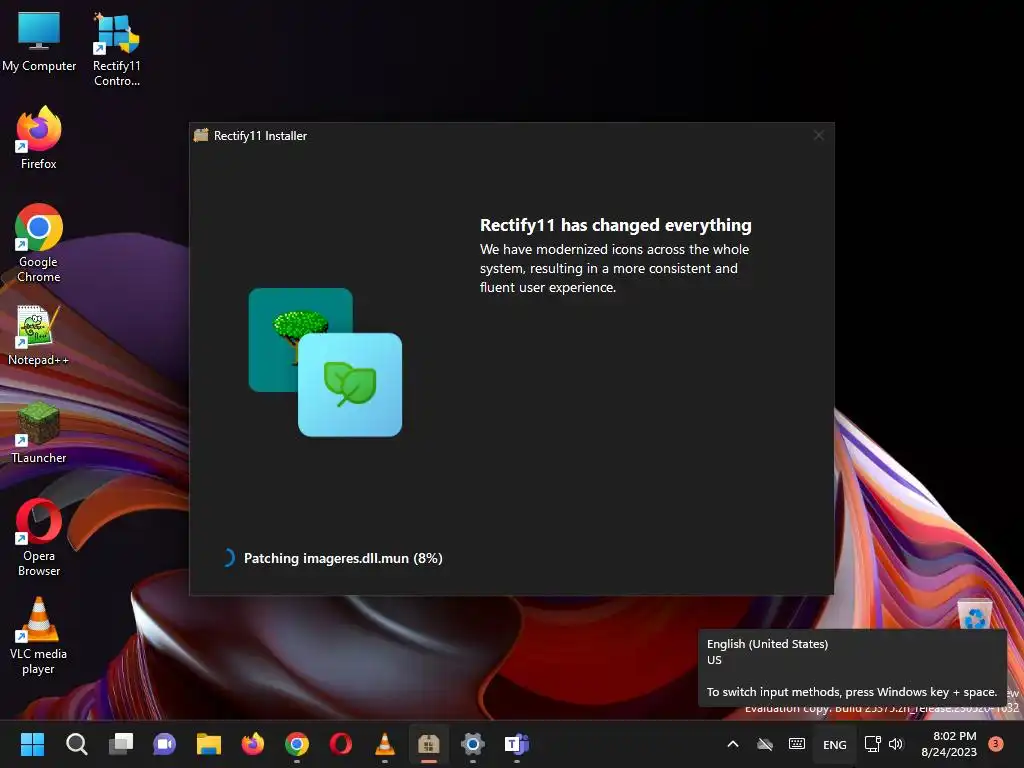This screenshot has width=1024, height=768.
Task: Click the installer progress spinner
Action: pyautogui.click(x=229, y=558)
